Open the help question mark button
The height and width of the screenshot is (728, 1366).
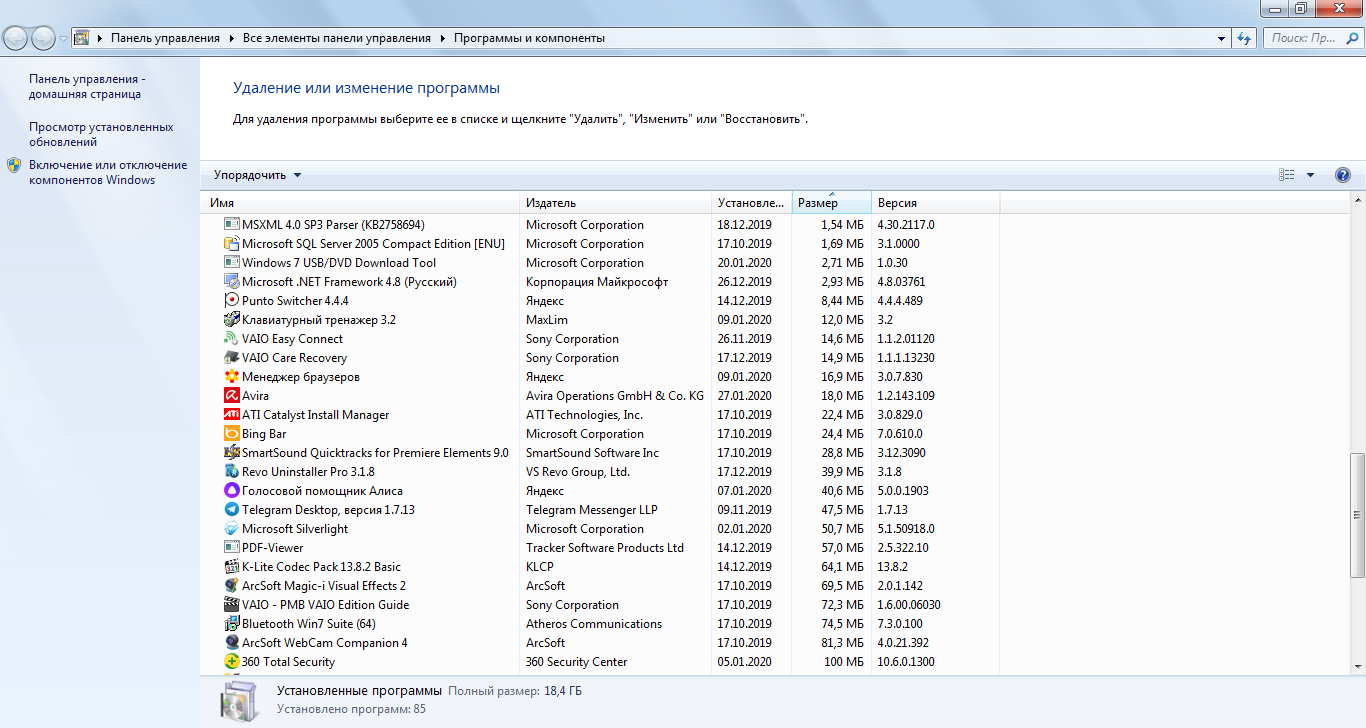(x=1343, y=175)
